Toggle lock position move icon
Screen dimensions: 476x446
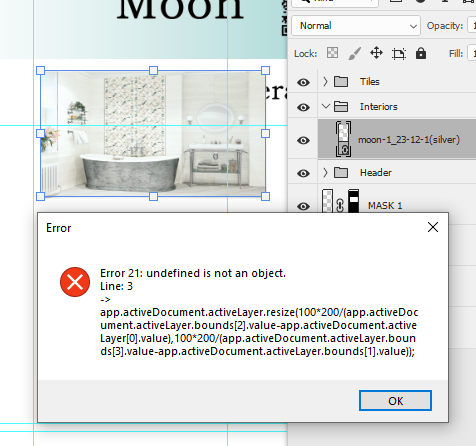[x=376, y=53]
